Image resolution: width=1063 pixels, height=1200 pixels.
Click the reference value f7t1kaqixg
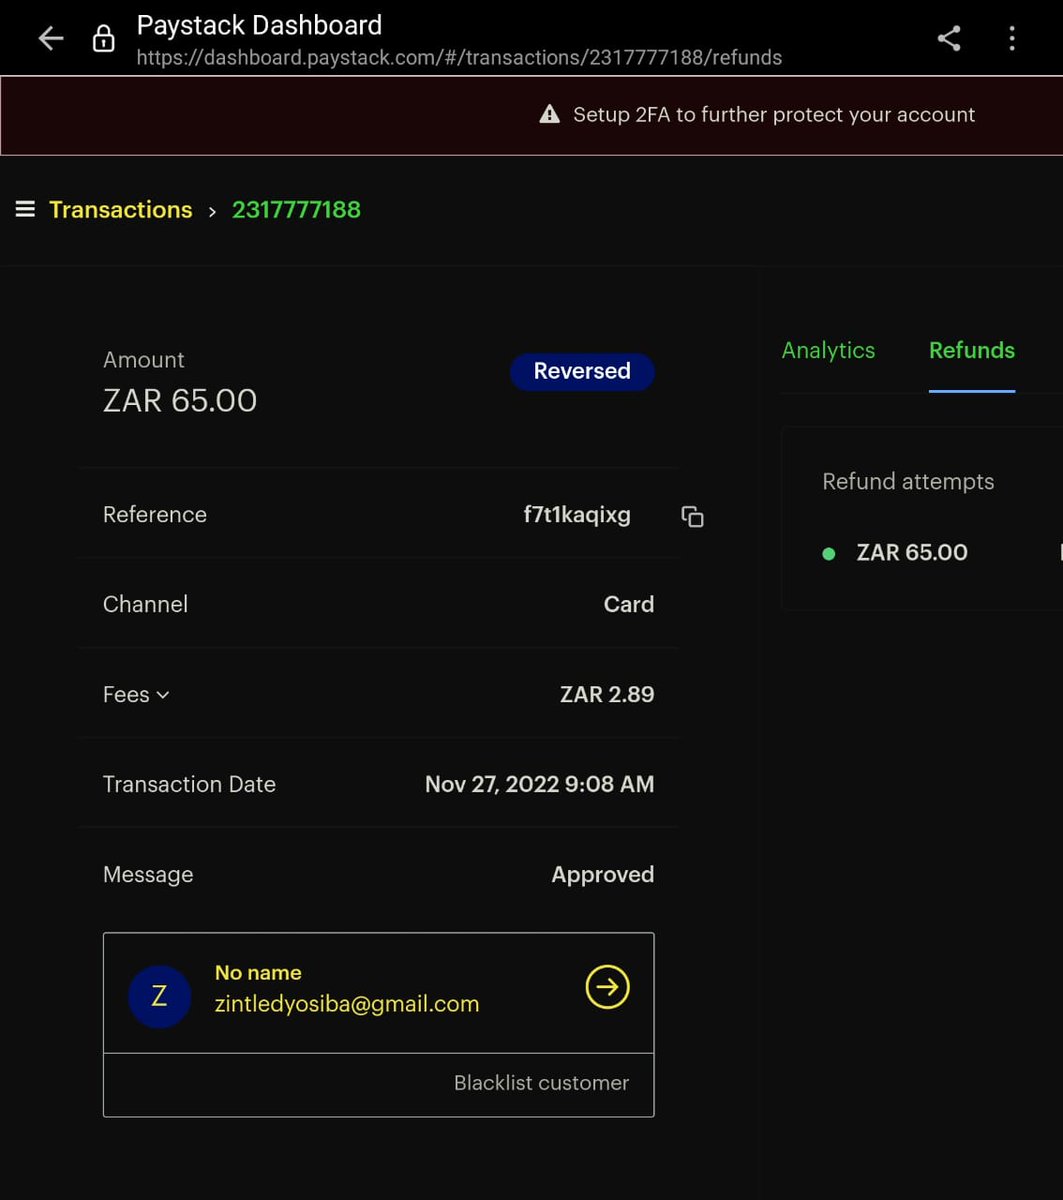577,515
